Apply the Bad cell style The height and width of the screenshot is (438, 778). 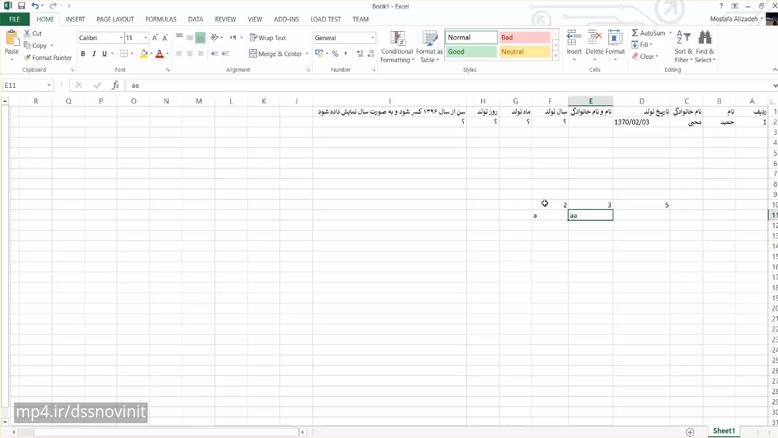(524, 38)
